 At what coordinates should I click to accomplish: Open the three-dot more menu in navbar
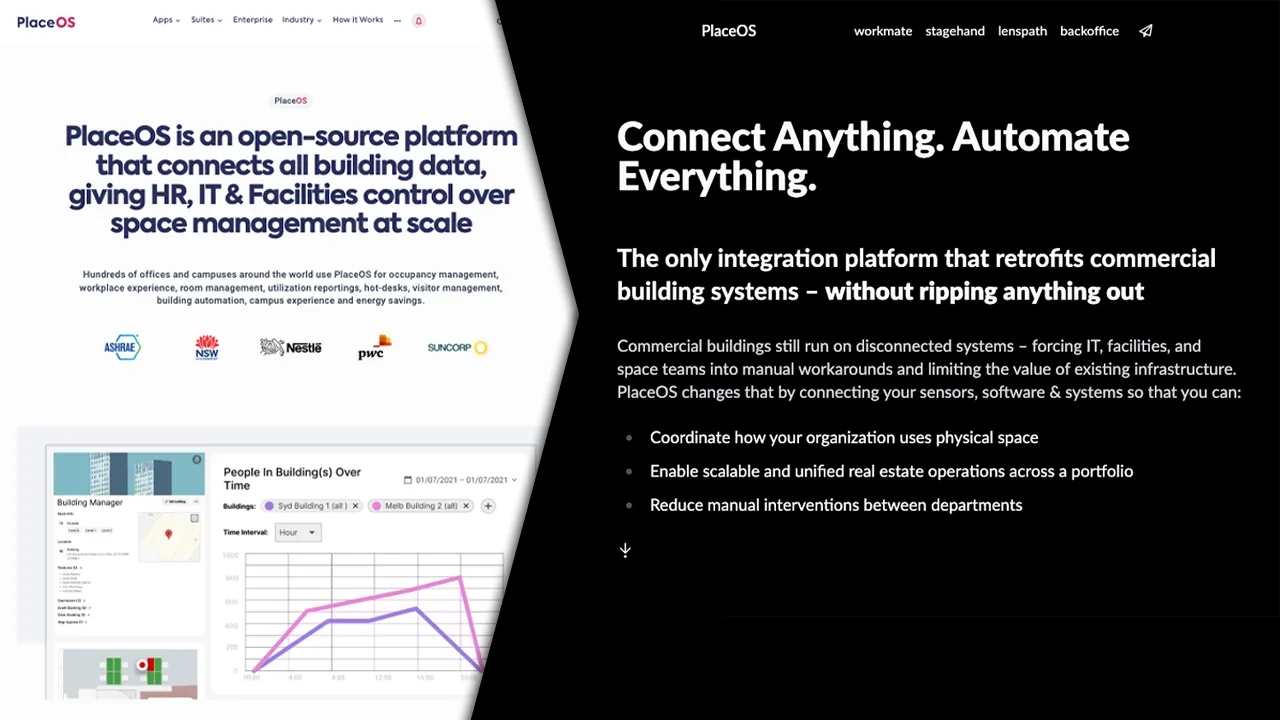[x=398, y=20]
